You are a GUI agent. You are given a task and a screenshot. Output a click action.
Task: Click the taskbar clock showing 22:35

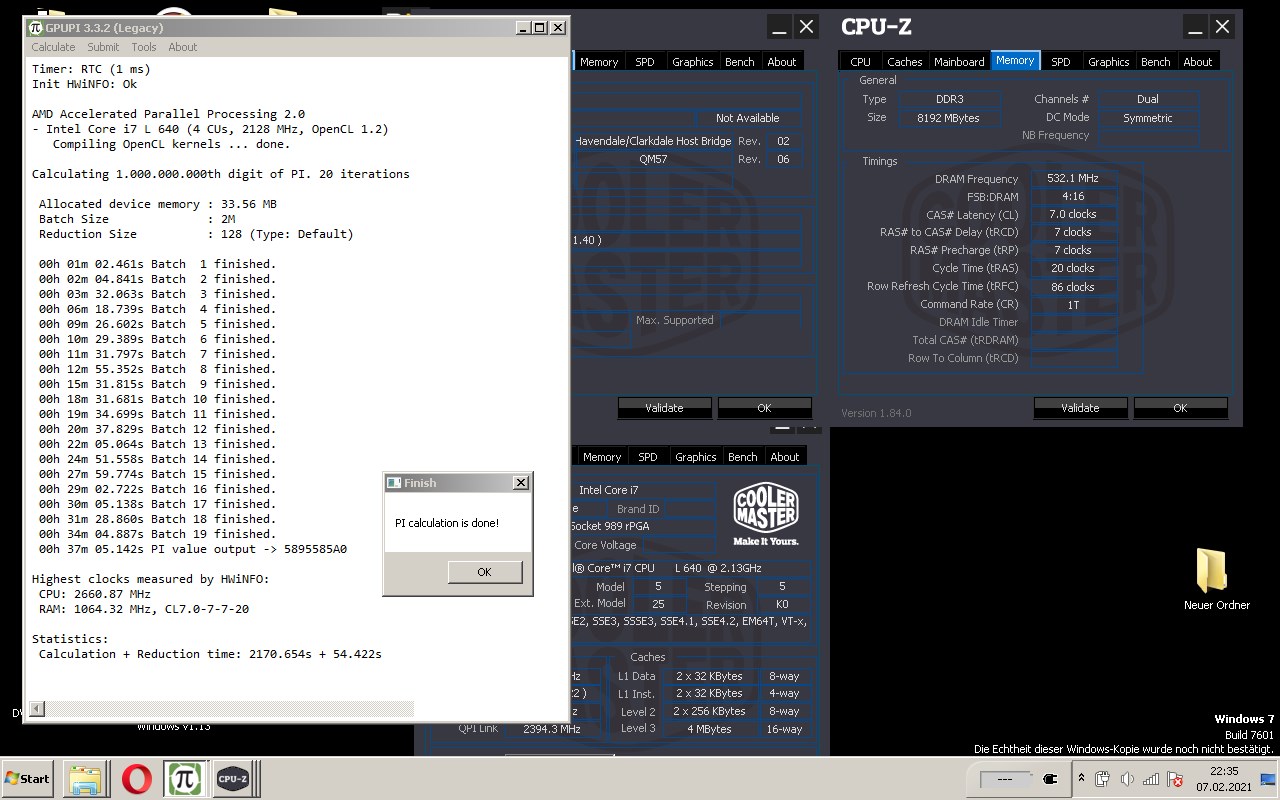tap(1224, 779)
